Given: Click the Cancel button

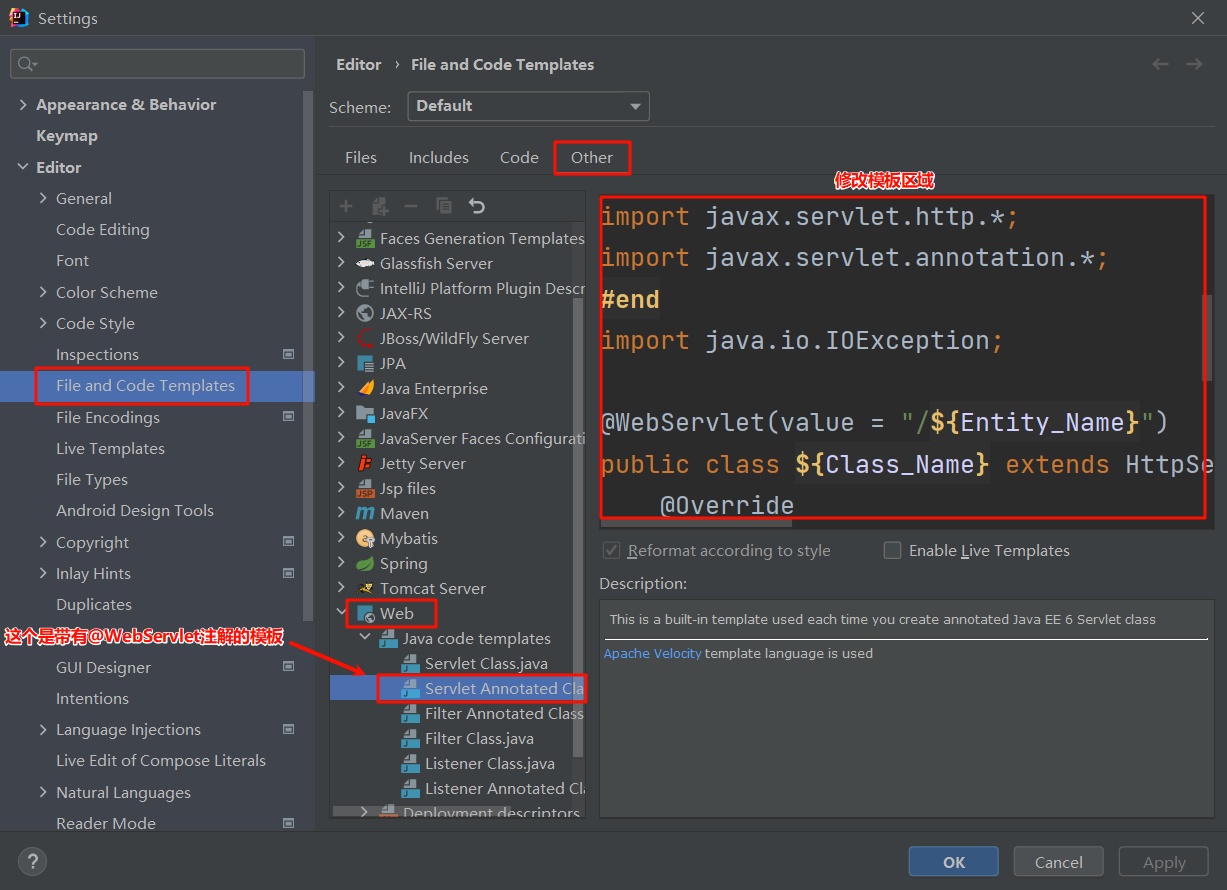Looking at the screenshot, I should (1059, 862).
